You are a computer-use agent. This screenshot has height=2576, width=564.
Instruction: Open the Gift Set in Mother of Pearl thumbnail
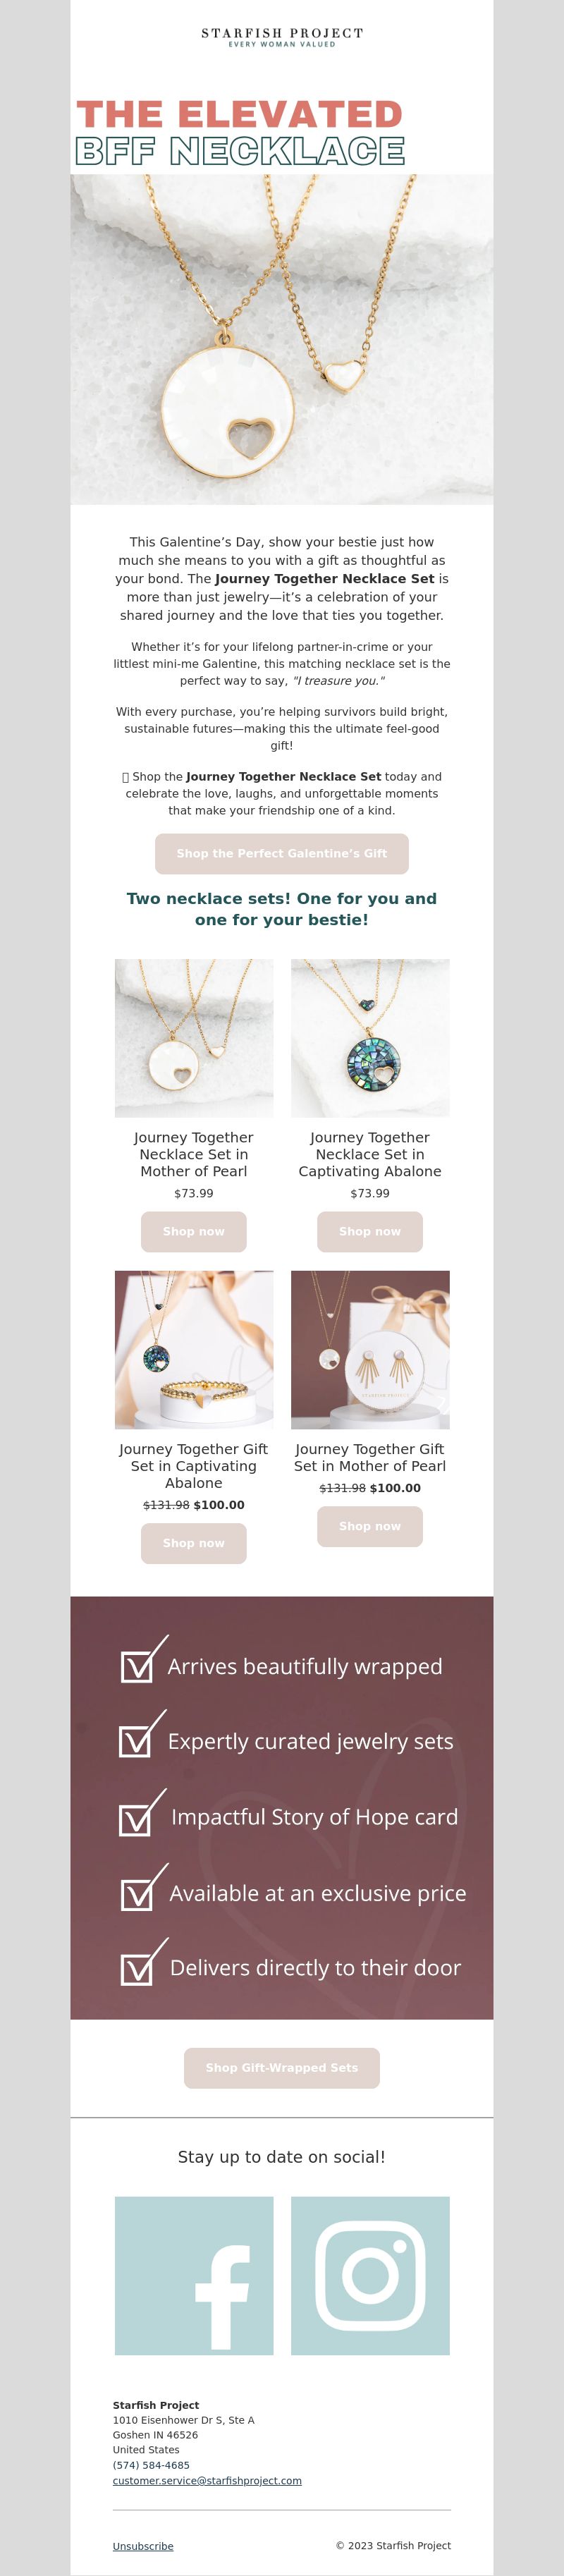pos(370,1349)
